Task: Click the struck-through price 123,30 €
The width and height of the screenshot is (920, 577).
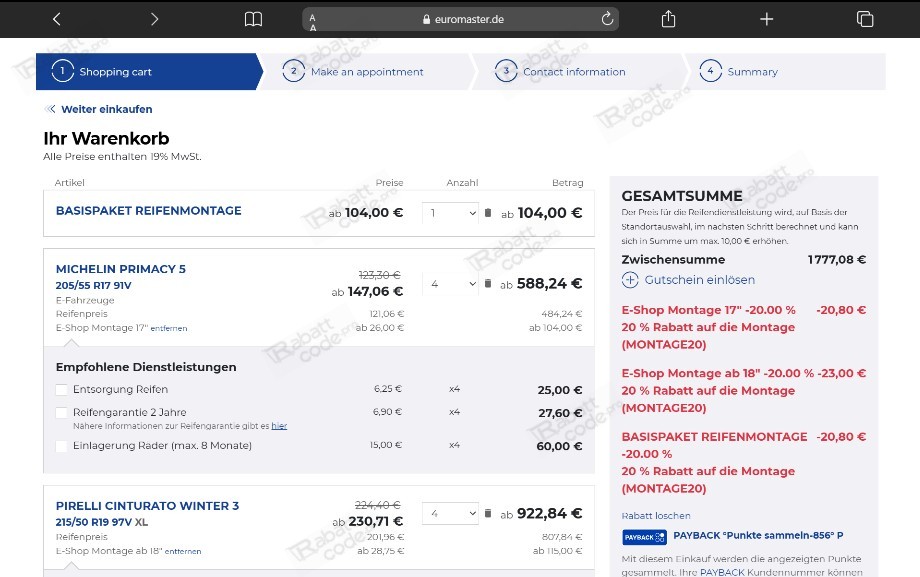Action: 380,275
